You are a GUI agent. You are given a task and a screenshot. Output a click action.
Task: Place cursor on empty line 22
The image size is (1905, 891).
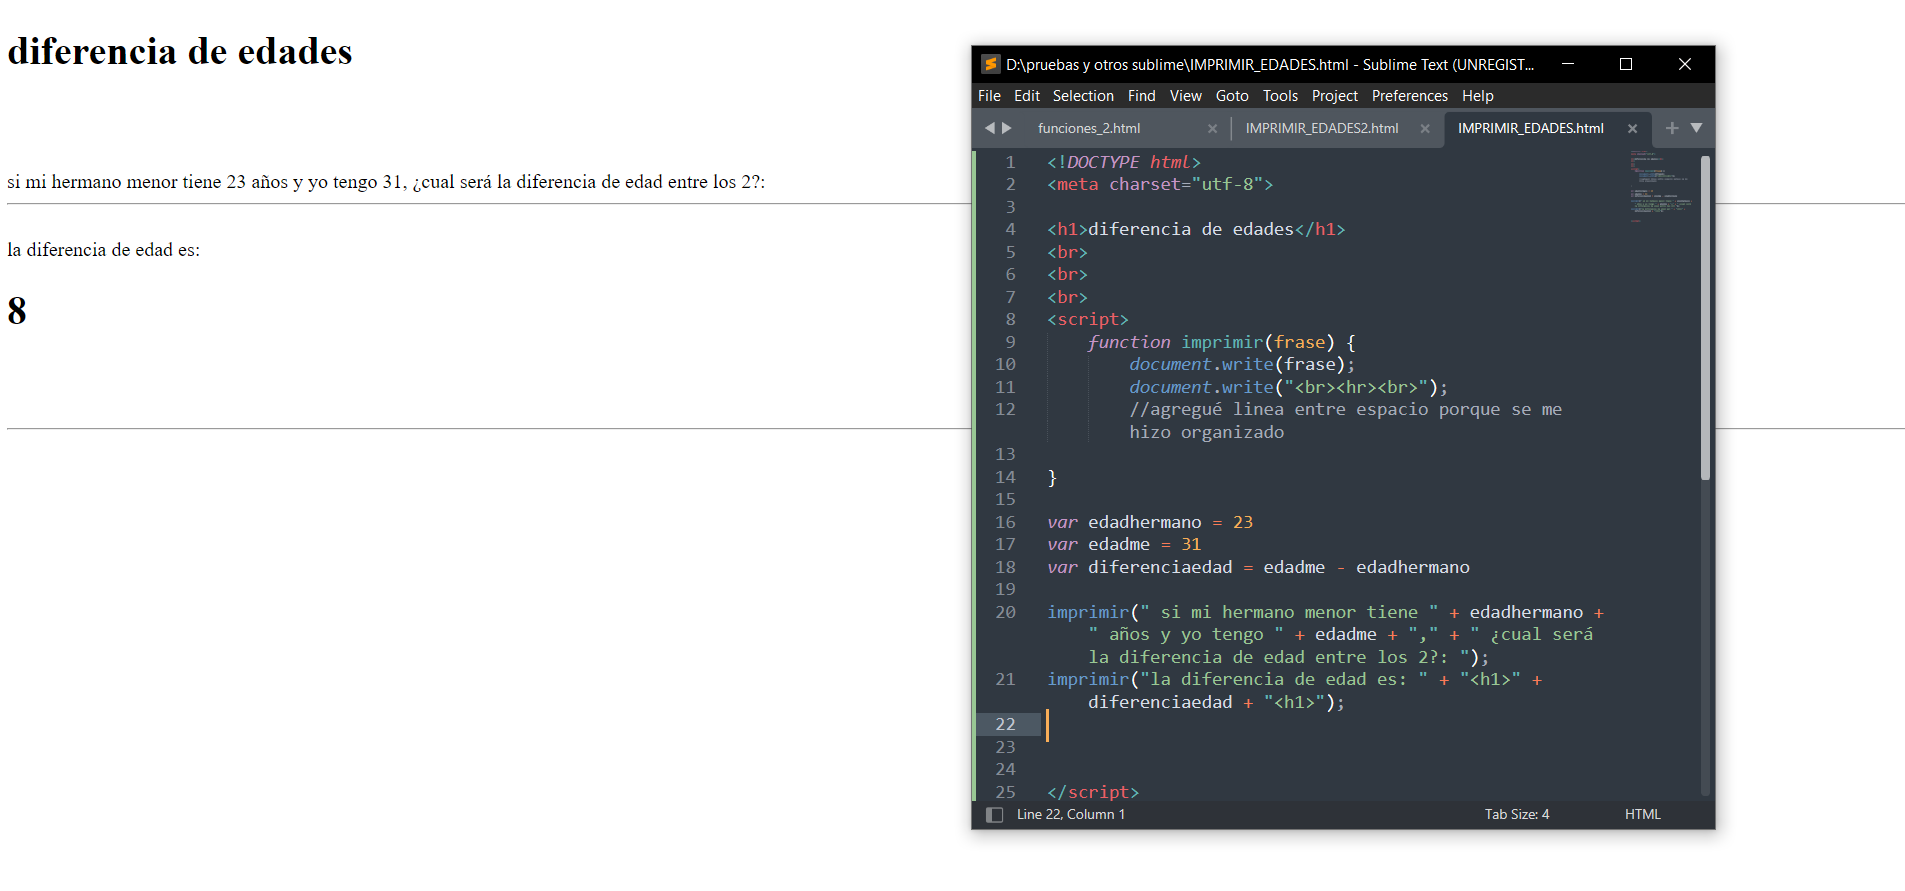1370,725
